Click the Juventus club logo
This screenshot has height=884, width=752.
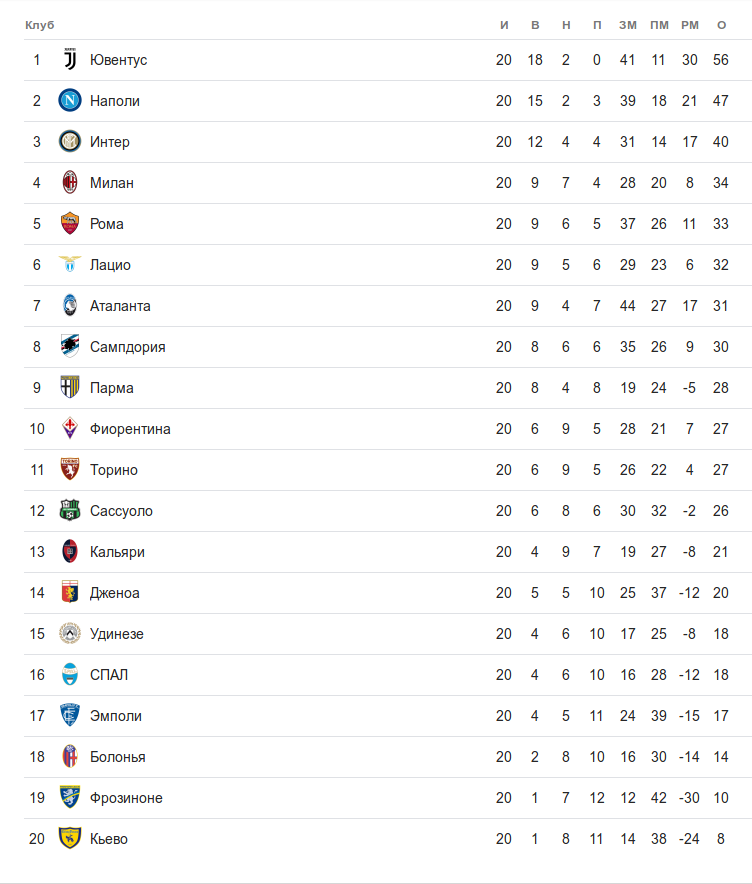[x=69, y=60]
